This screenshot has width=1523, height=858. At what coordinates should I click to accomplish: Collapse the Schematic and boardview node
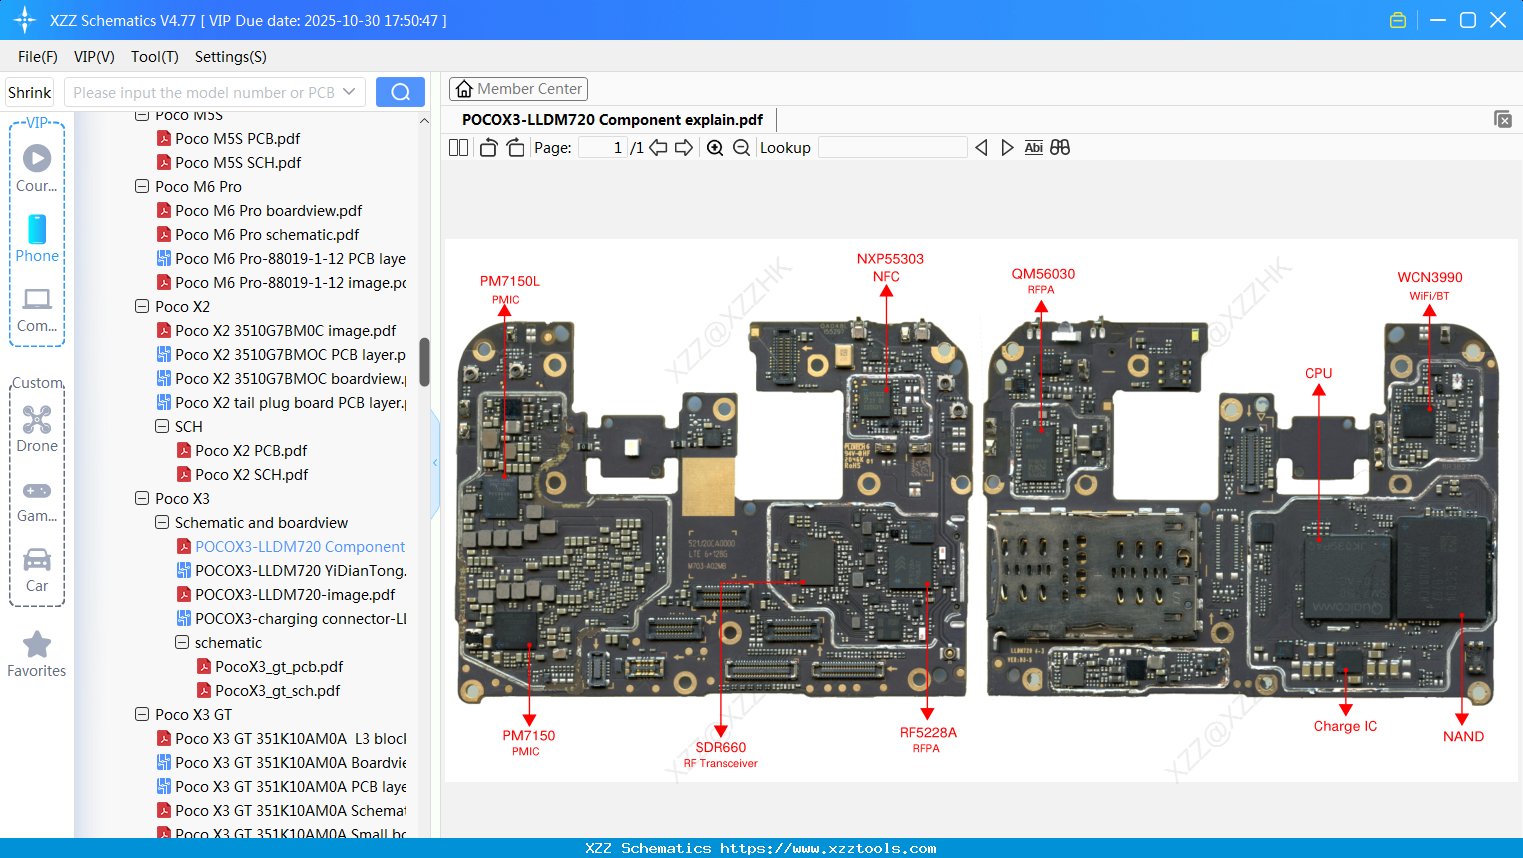(161, 522)
